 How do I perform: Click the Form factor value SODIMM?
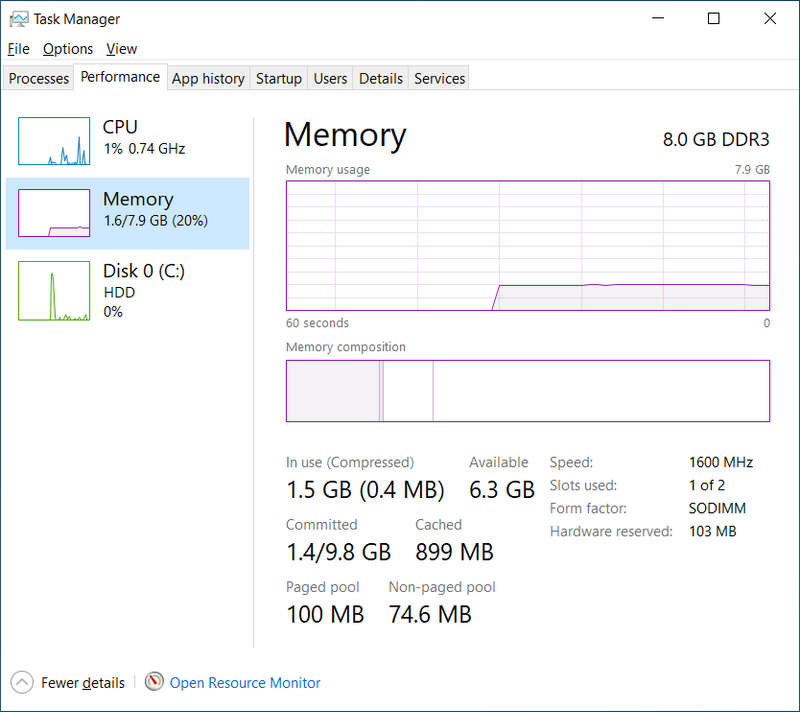tap(717, 508)
